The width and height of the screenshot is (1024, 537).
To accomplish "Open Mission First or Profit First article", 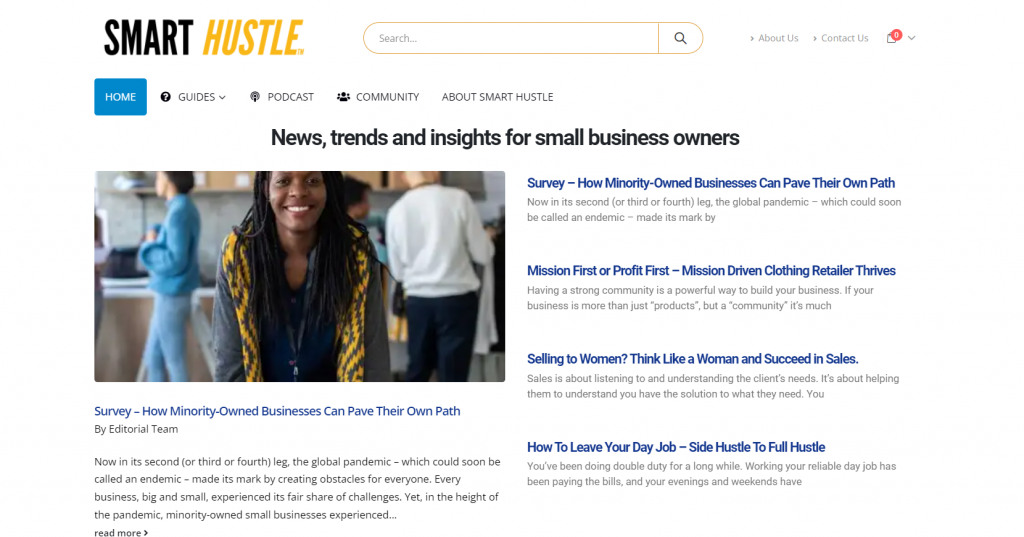I will (x=711, y=271).
